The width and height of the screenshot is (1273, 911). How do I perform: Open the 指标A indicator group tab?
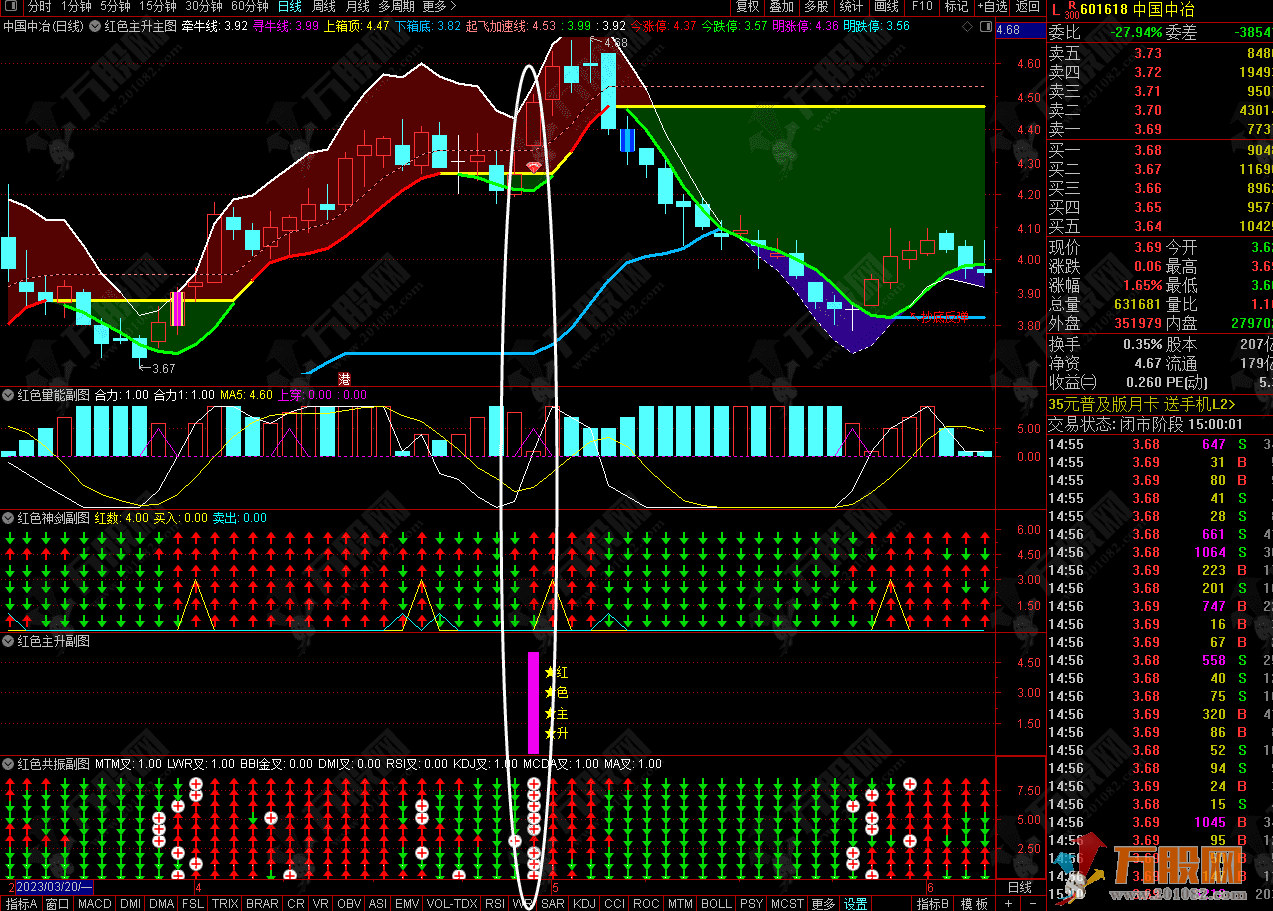tap(21, 903)
